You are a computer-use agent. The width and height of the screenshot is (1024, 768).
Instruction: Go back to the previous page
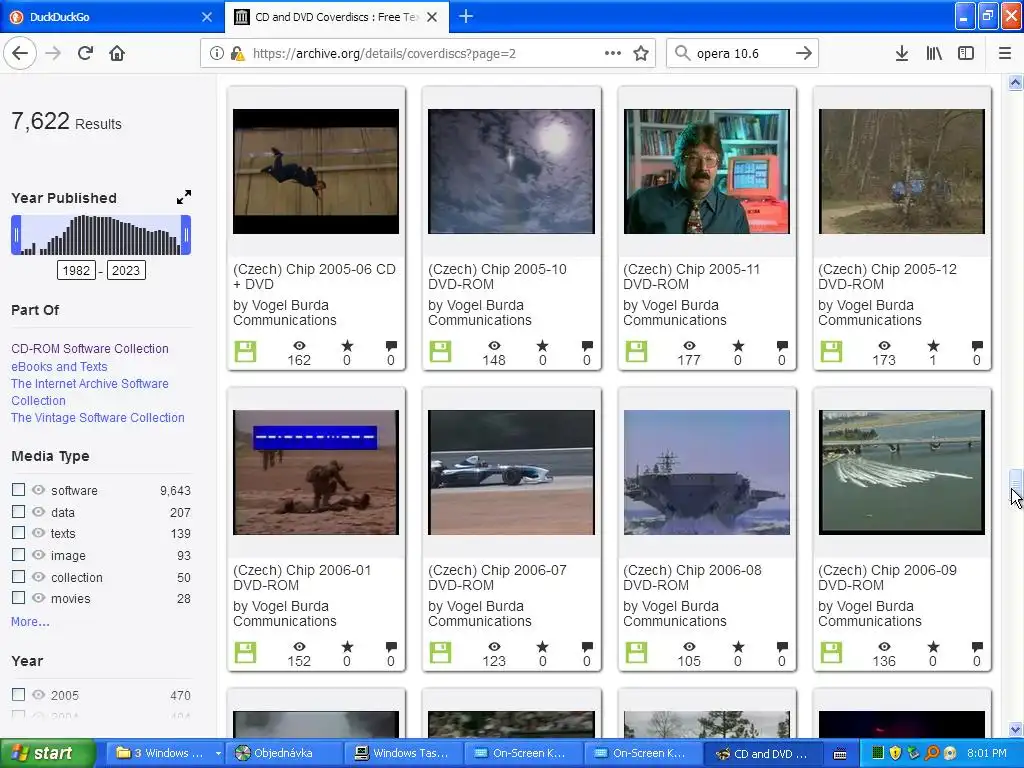pyautogui.click(x=20, y=53)
